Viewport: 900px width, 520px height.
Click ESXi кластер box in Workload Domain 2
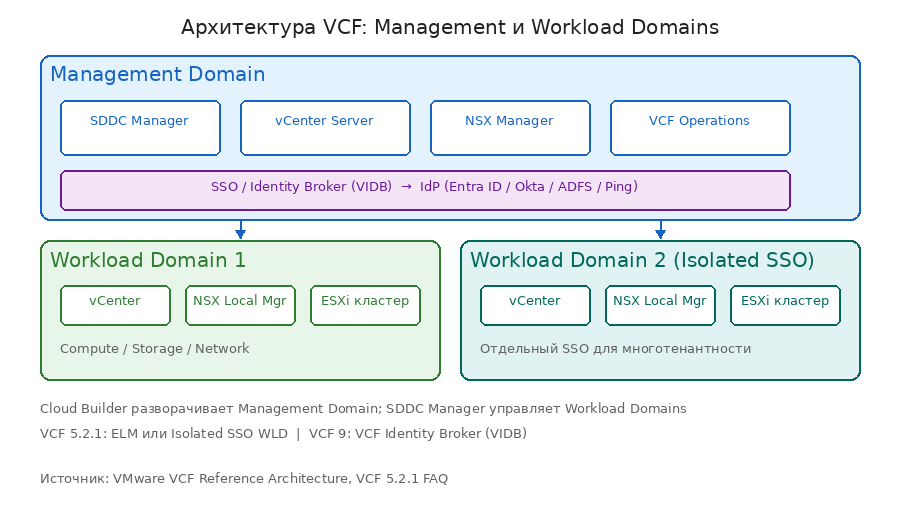click(x=785, y=305)
